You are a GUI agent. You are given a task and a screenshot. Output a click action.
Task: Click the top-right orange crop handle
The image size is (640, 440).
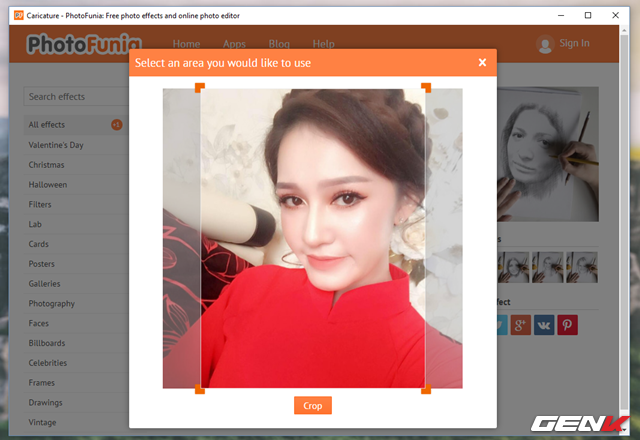coord(426,88)
